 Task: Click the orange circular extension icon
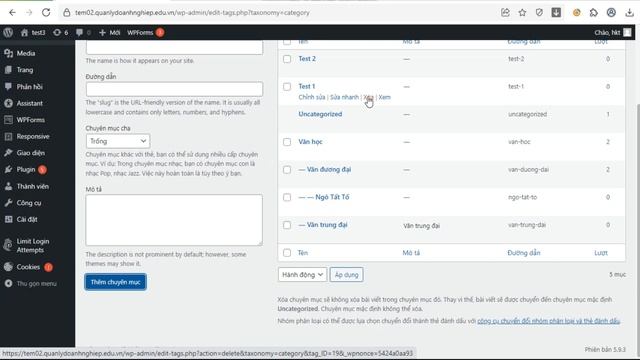click(x=576, y=13)
